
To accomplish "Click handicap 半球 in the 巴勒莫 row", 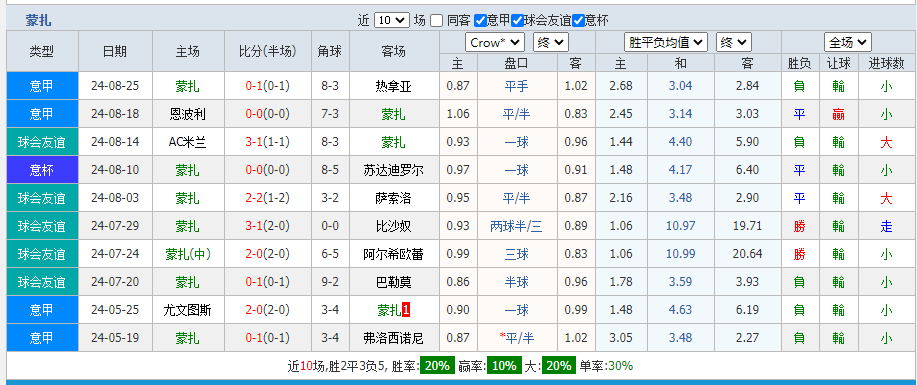I will click(x=516, y=283).
